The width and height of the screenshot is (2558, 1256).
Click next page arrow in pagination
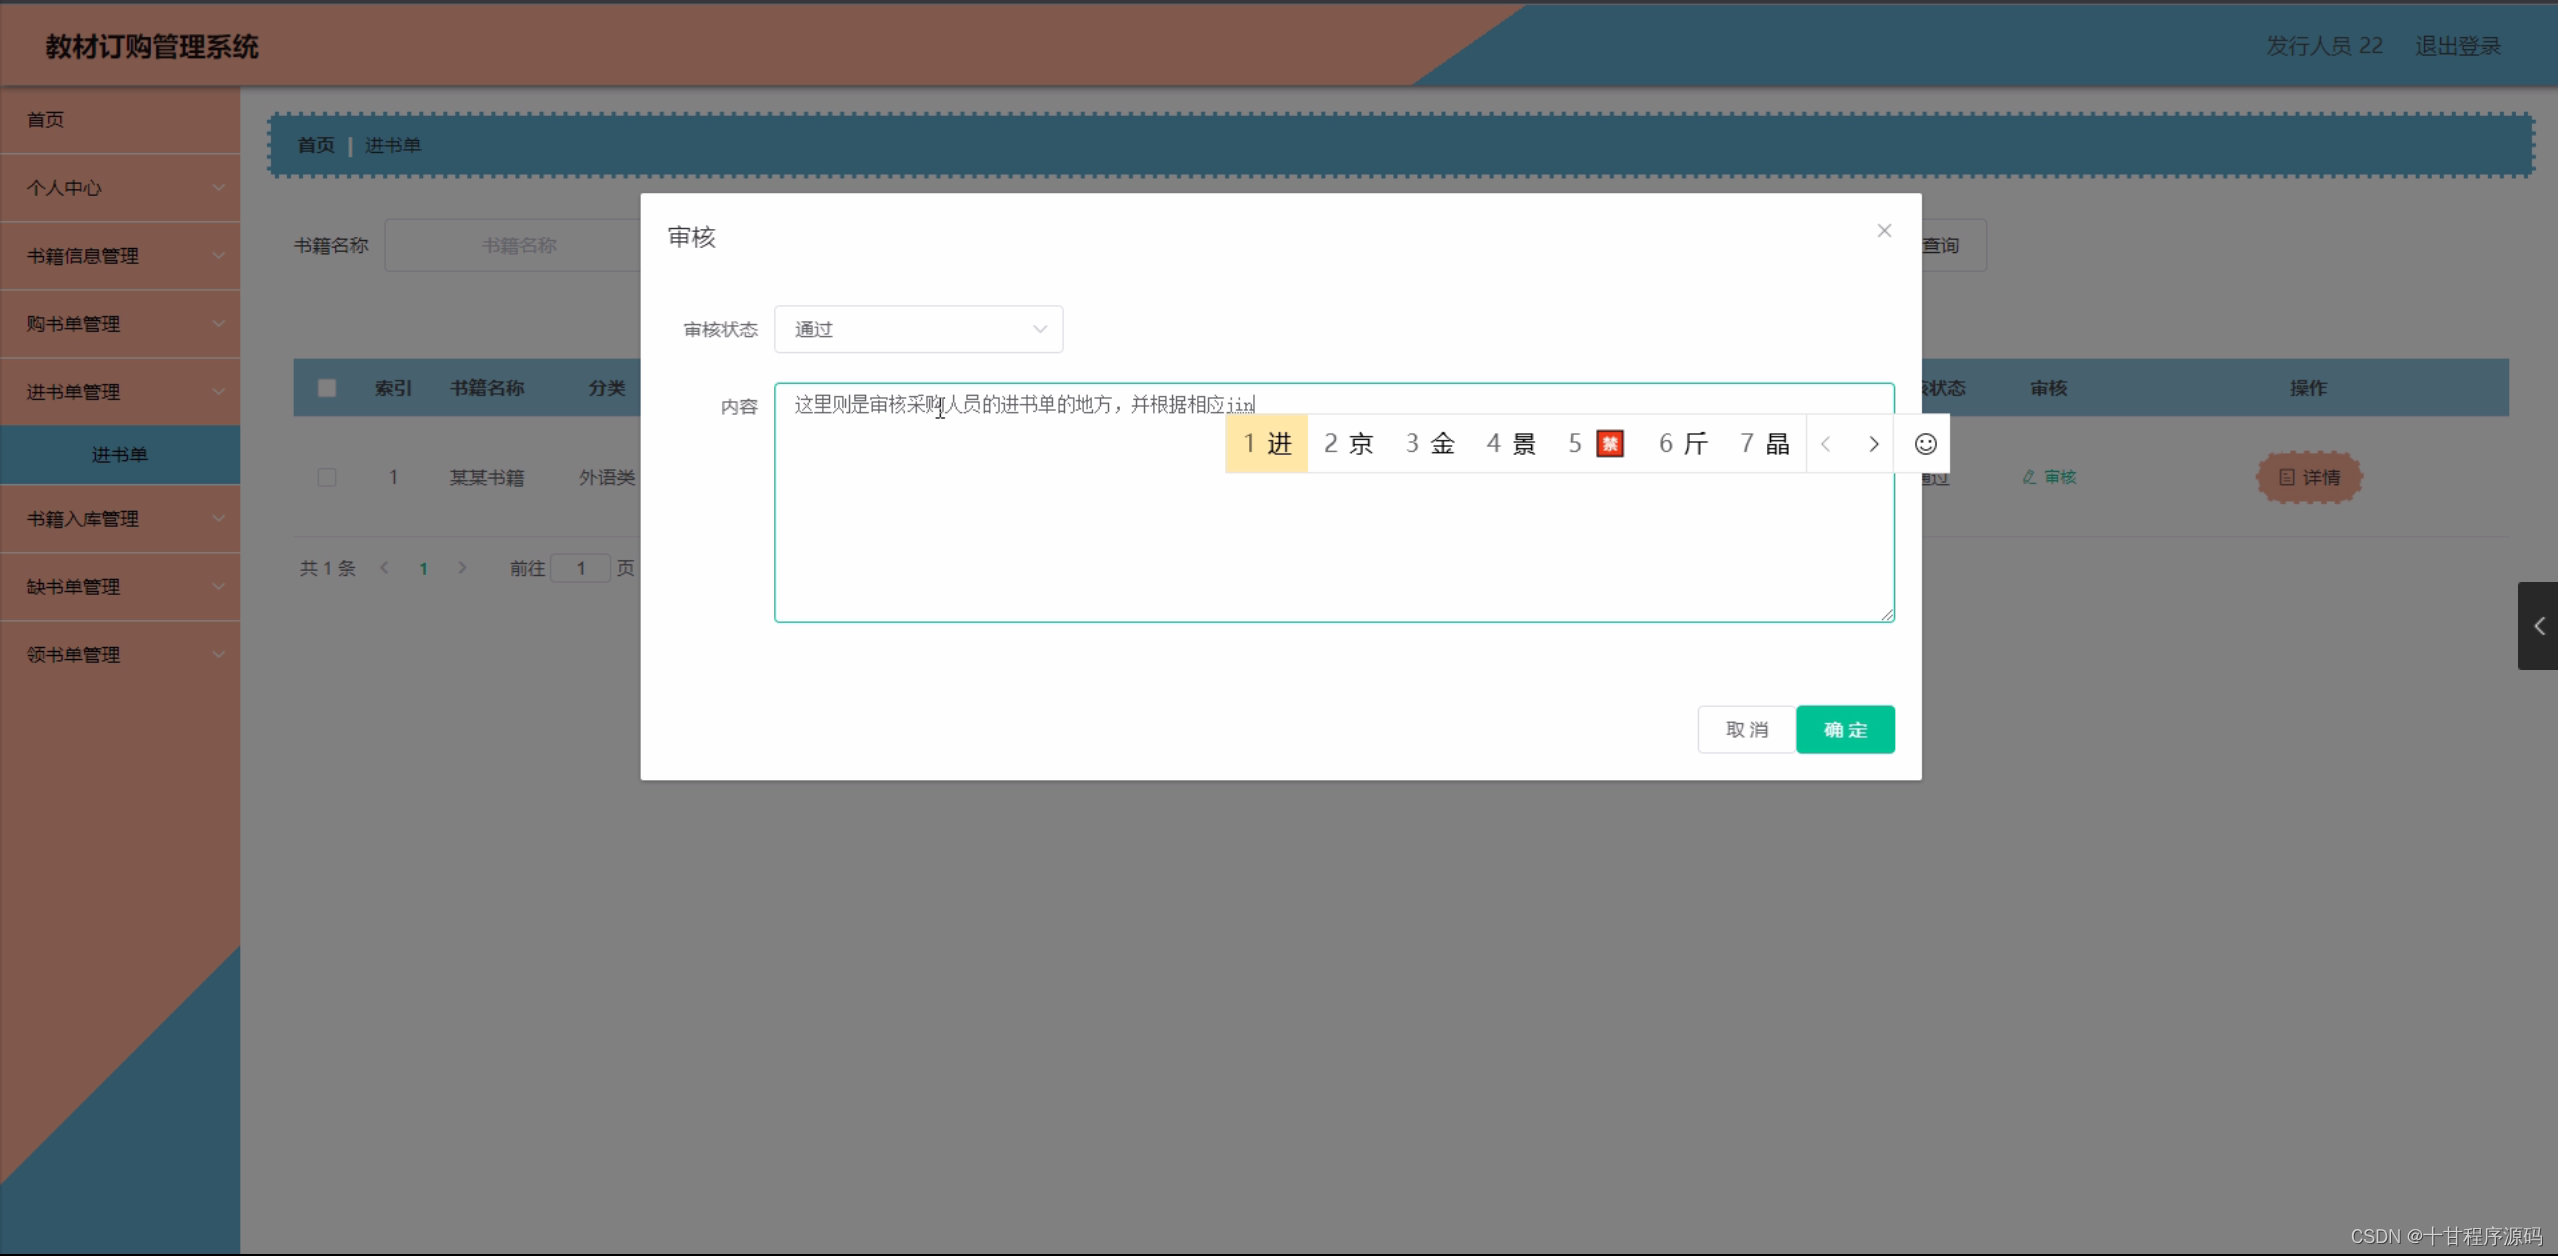(462, 567)
